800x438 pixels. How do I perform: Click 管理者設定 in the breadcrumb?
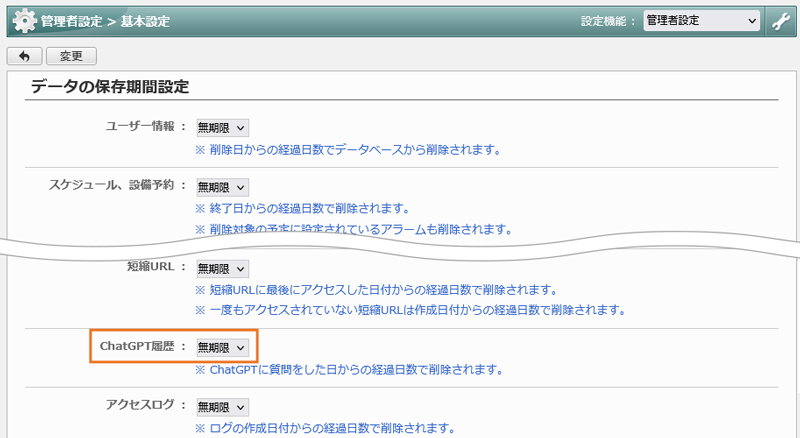tap(74, 22)
